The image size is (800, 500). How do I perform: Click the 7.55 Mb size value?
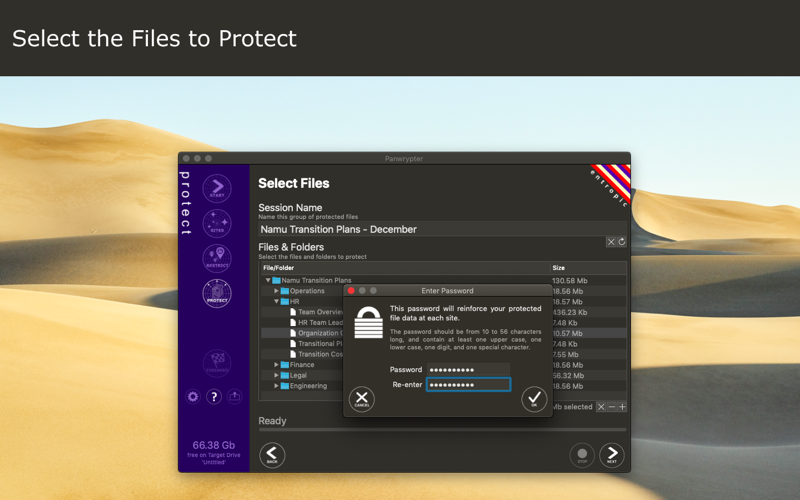click(x=565, y=355)
